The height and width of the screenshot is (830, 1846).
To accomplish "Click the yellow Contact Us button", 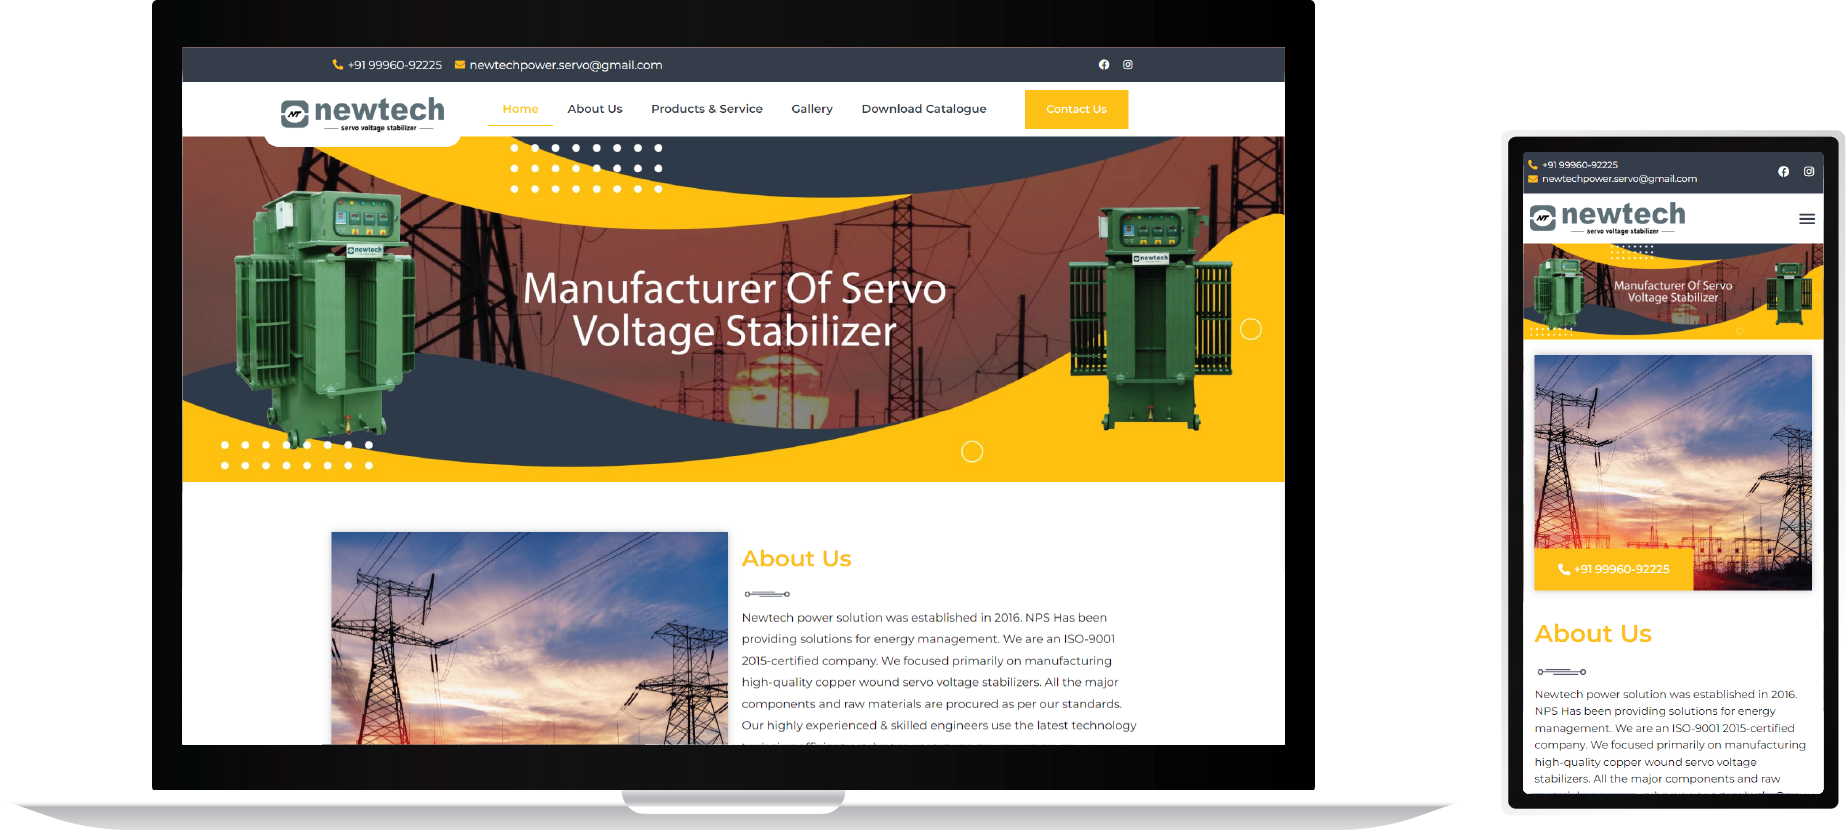I will 1076,109.
